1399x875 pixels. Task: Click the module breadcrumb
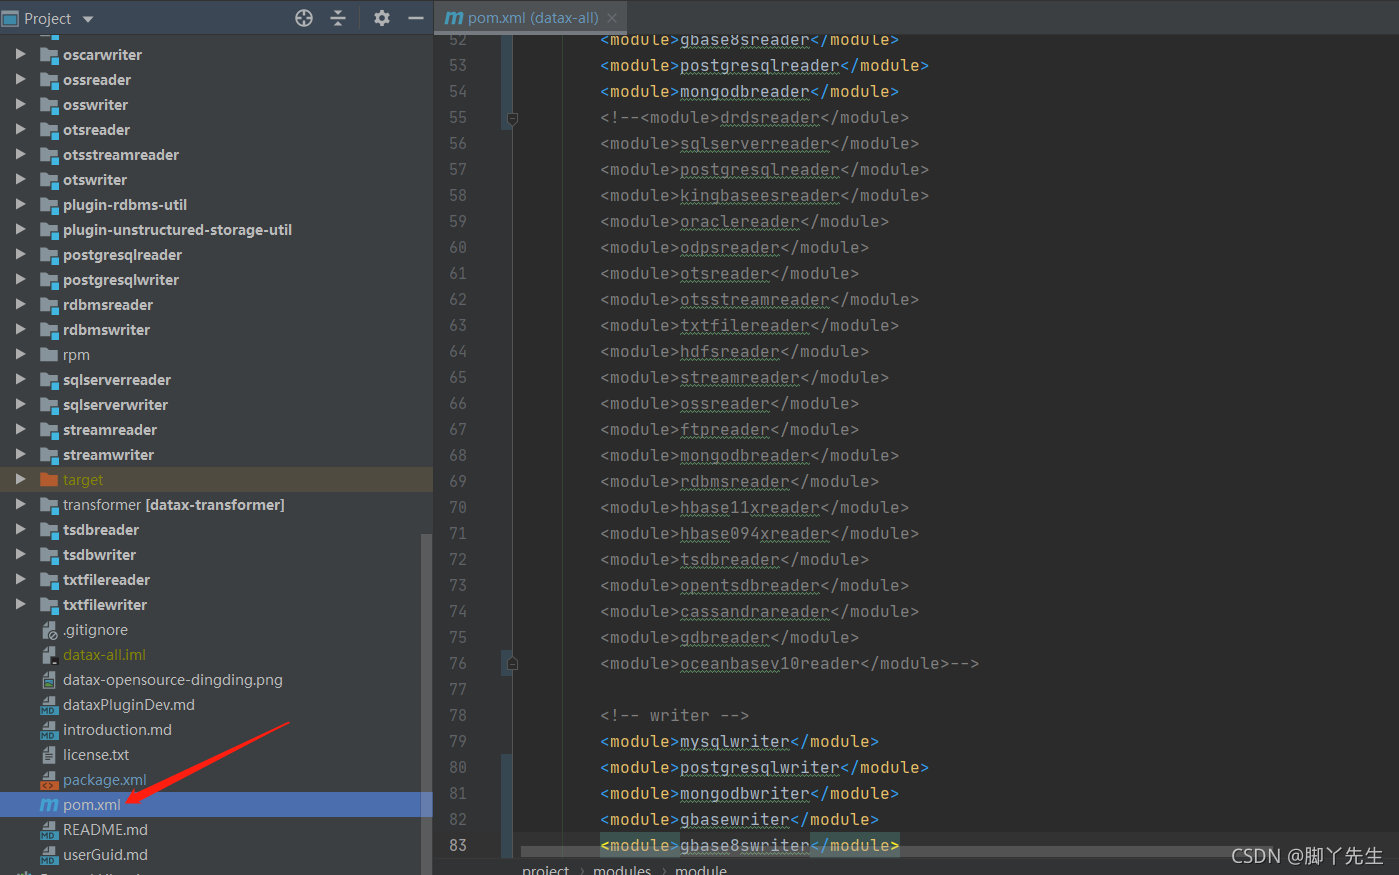701,869
